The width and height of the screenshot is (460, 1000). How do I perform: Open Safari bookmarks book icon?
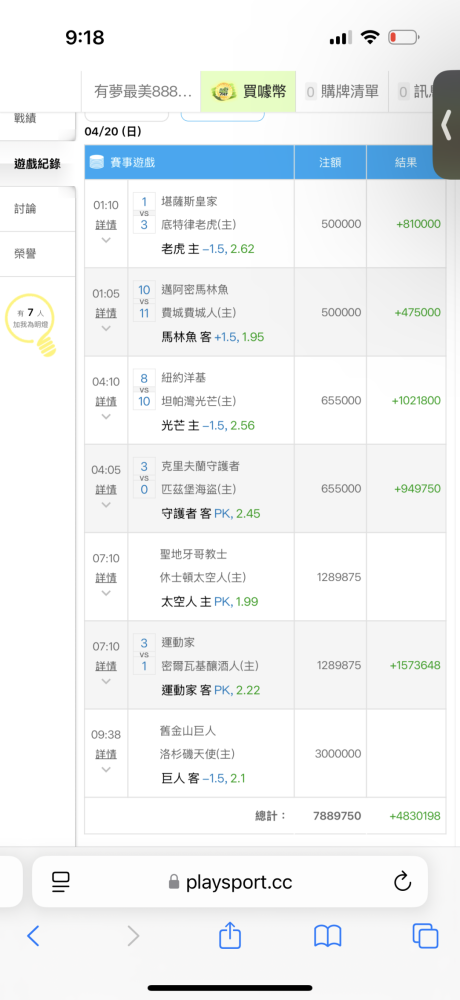tap(328, 936)
